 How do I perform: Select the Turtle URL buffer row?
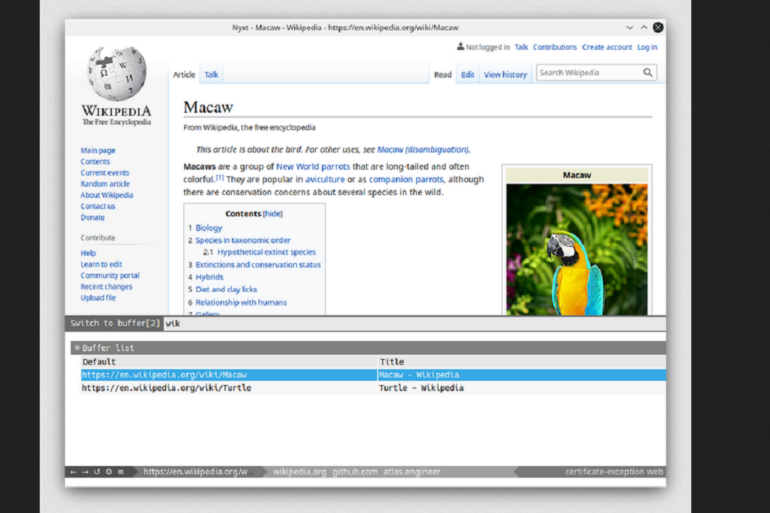(229, 388)
